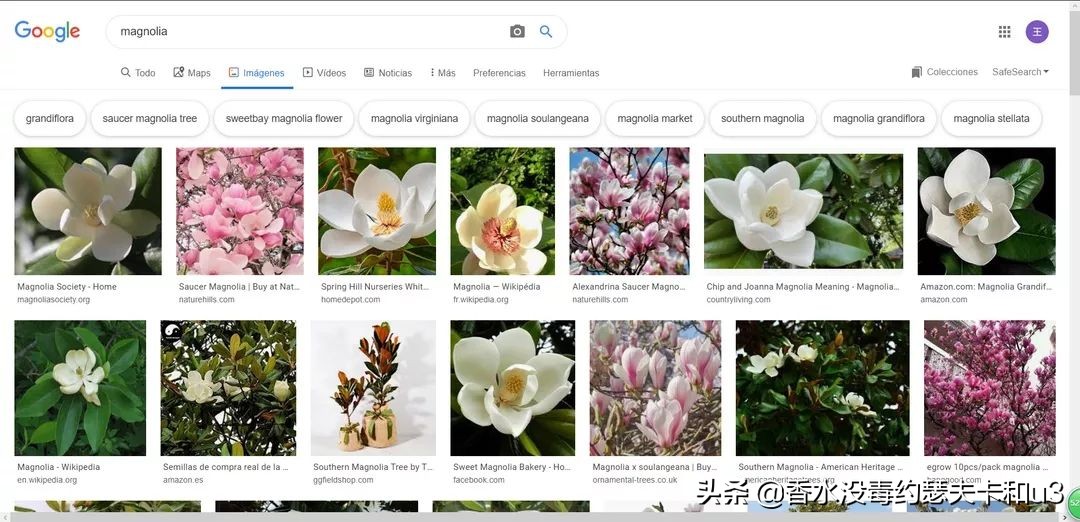Open the Google apps grid
1080x522 pixels.
[1004, 31]
